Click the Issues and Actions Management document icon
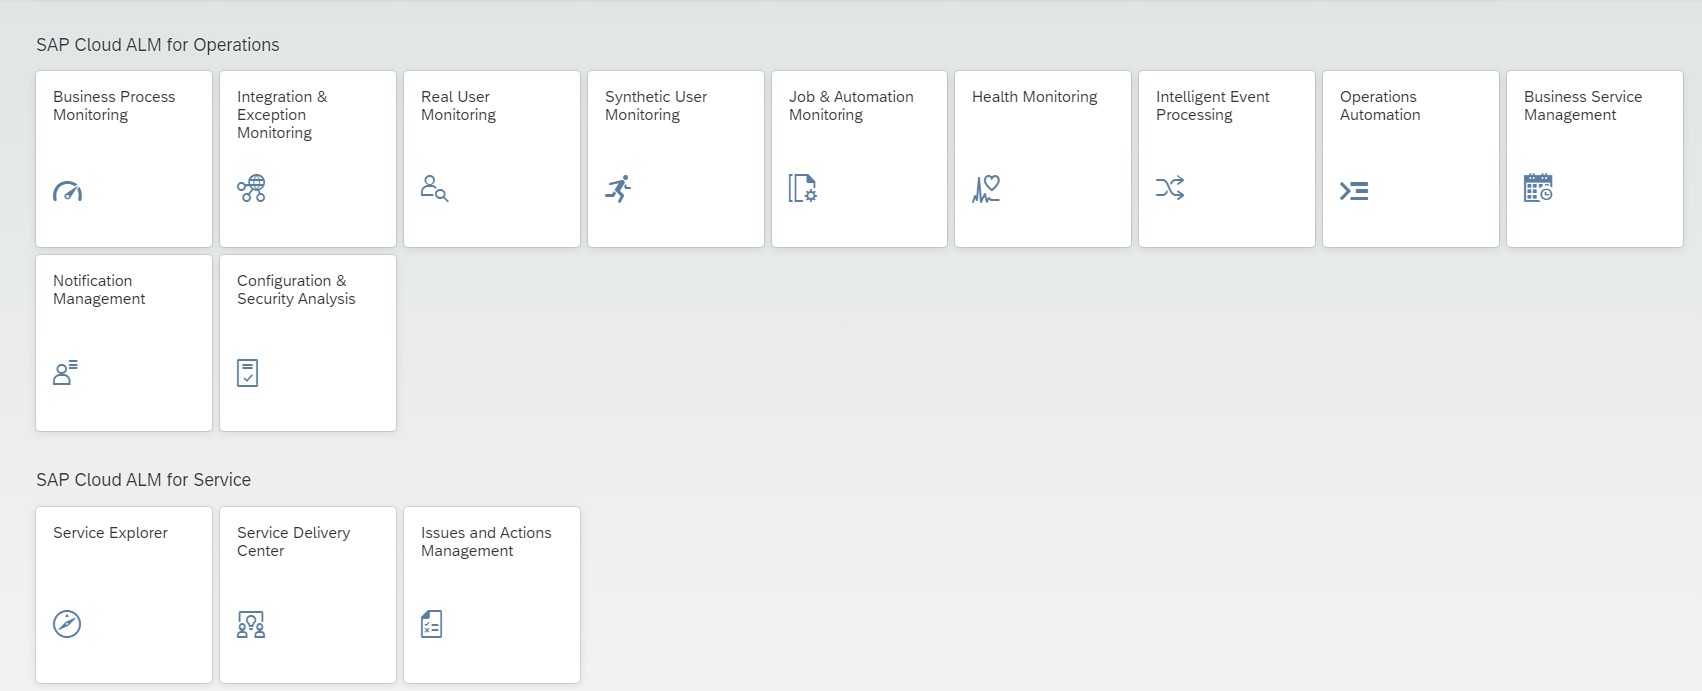Screen dimensions: 1702x691 [x=432, y=624]
